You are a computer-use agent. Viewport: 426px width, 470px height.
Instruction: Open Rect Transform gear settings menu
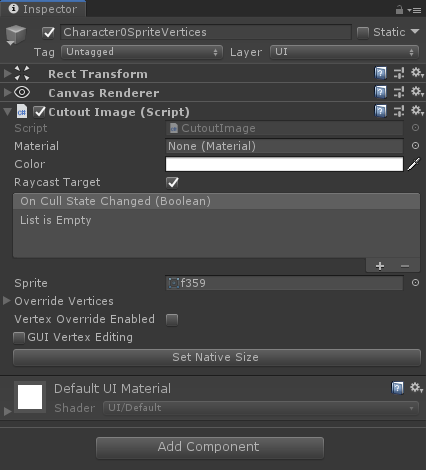coord(417,73)
